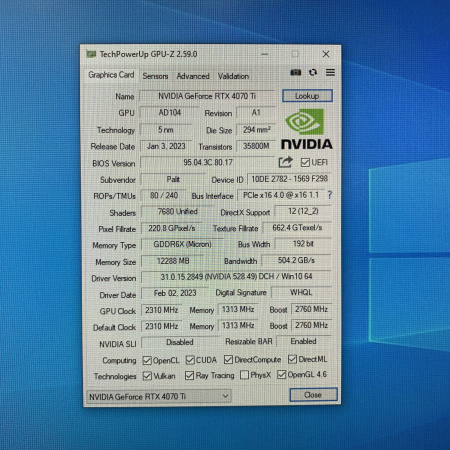Screen dimensions: 450x450
Task: Click the Default Clock row Memory 1313 MHz
Action: [x=238, y=326]
